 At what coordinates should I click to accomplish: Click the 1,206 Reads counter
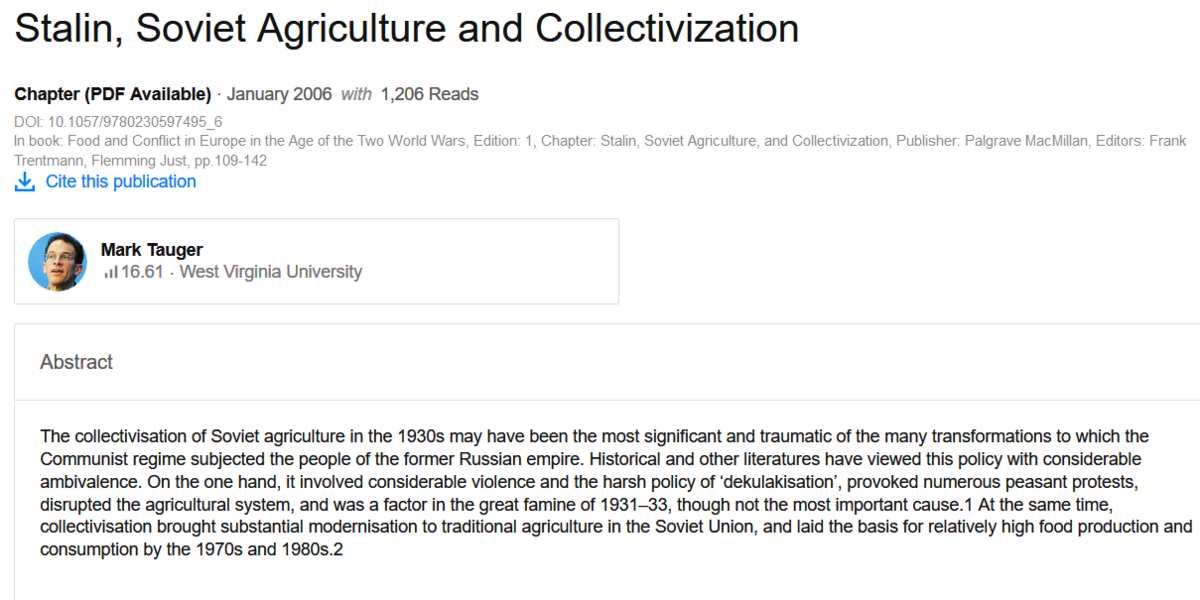(x=430, y=95)
